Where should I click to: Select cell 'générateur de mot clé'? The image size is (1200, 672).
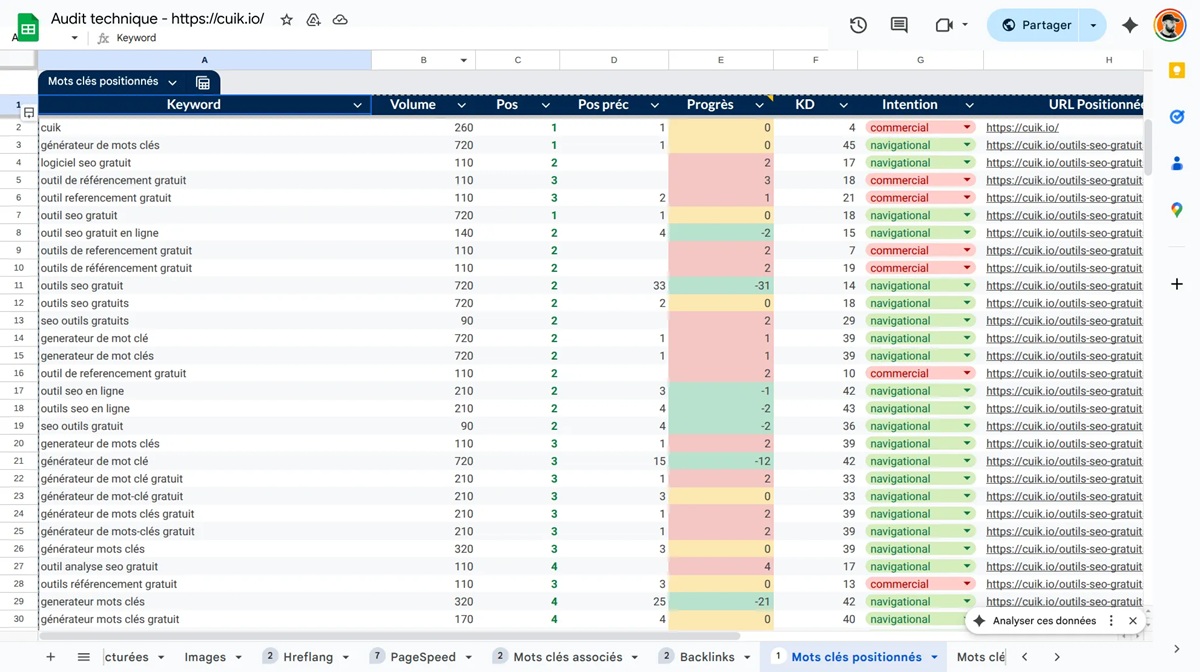click(204, 462)
